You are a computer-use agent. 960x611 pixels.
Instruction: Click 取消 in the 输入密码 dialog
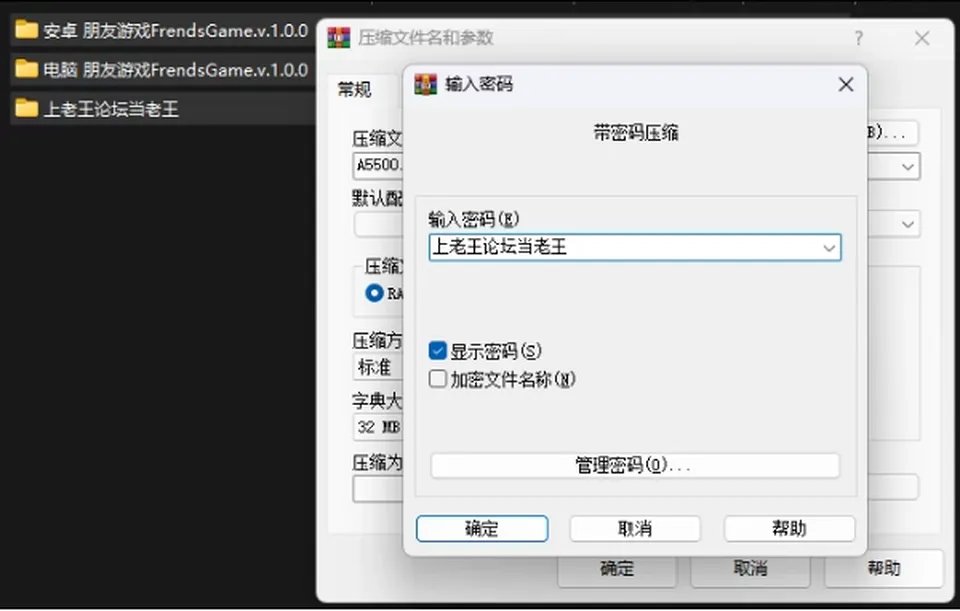pyautogui.click(x=635, y=528)
